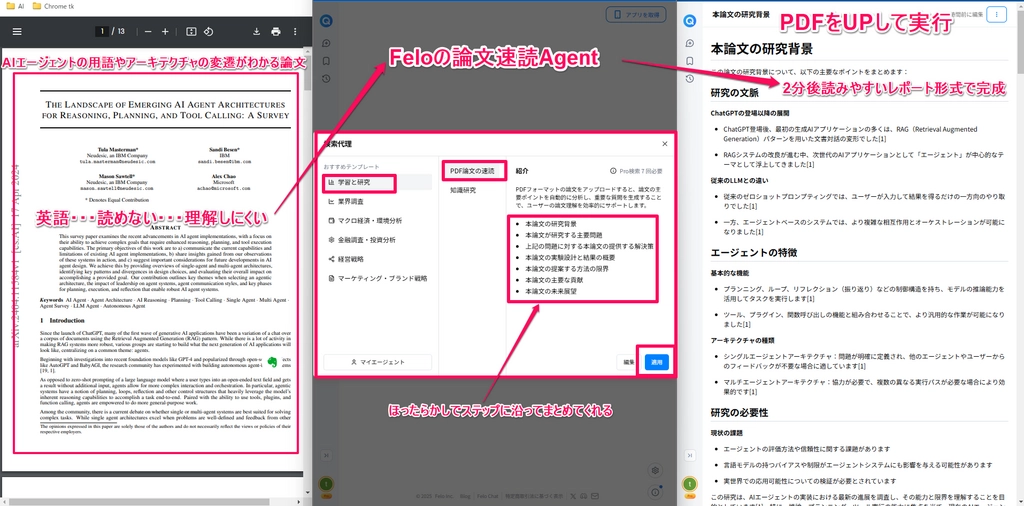Start a new chat in the right Felo sidebar
Screen dimensions: 1024x506
pyautogui.click(x=690, y=43)
